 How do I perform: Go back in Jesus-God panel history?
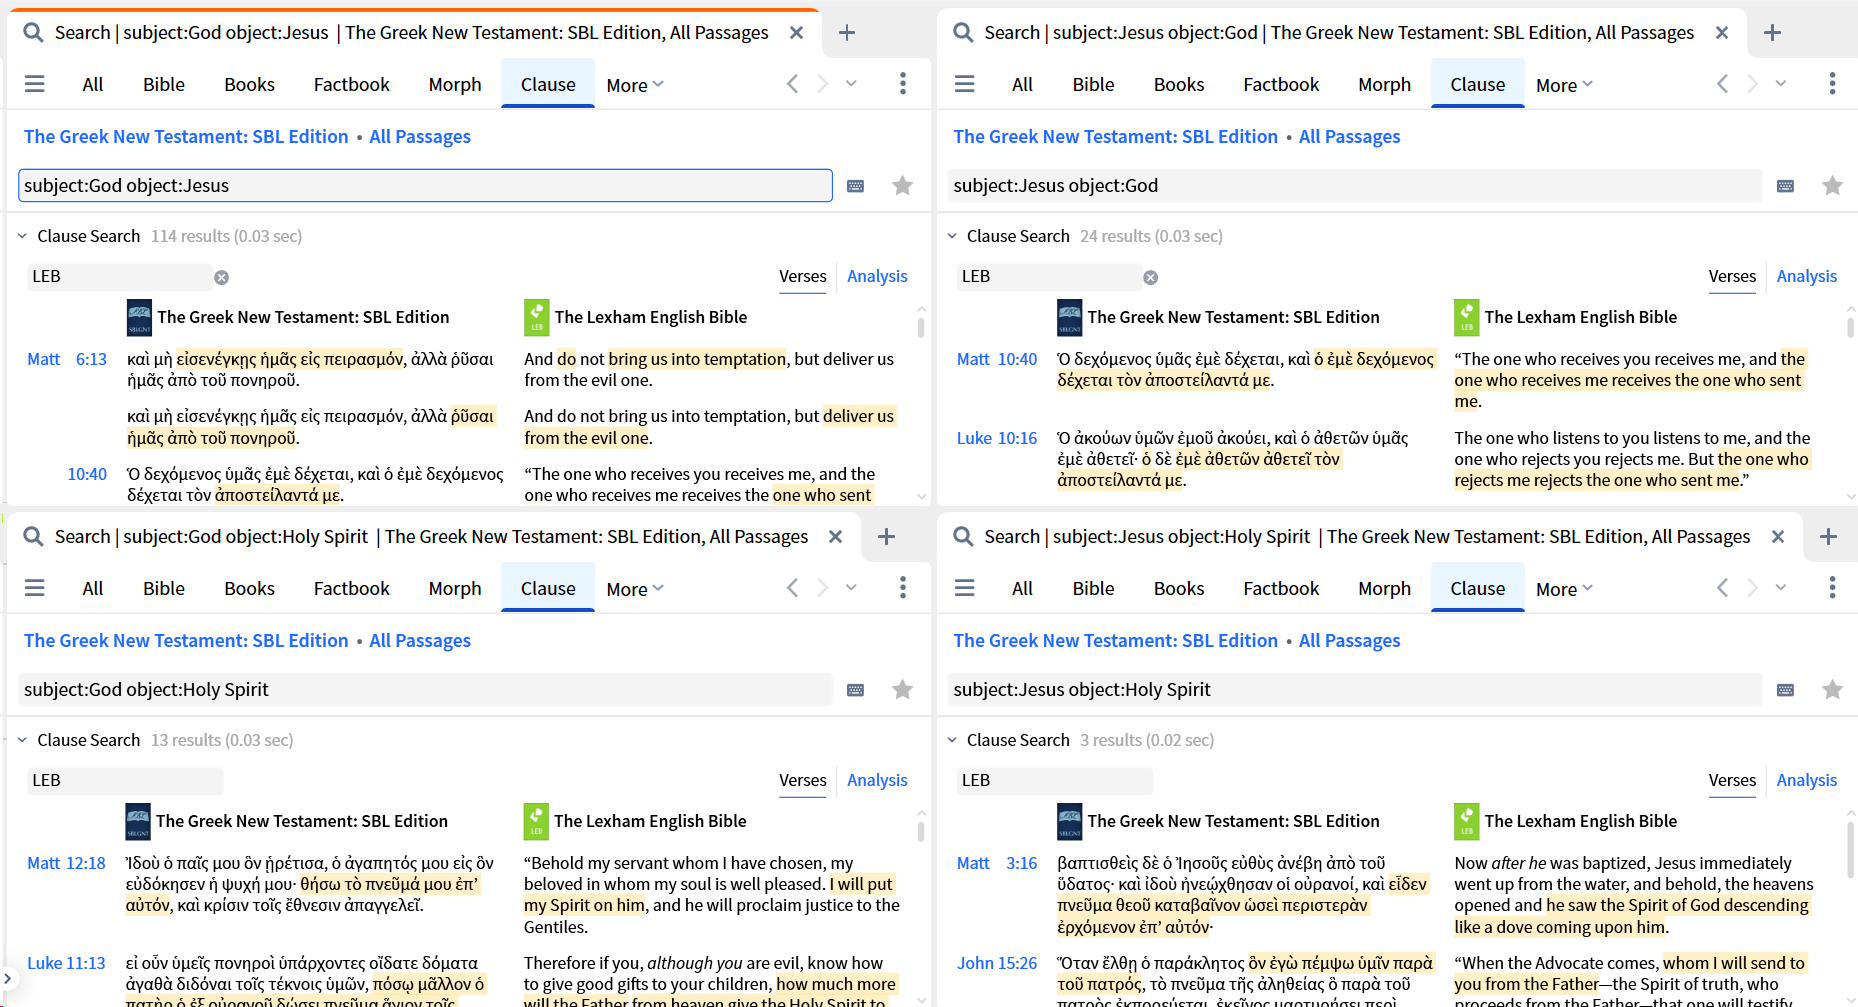(1723, 84)
